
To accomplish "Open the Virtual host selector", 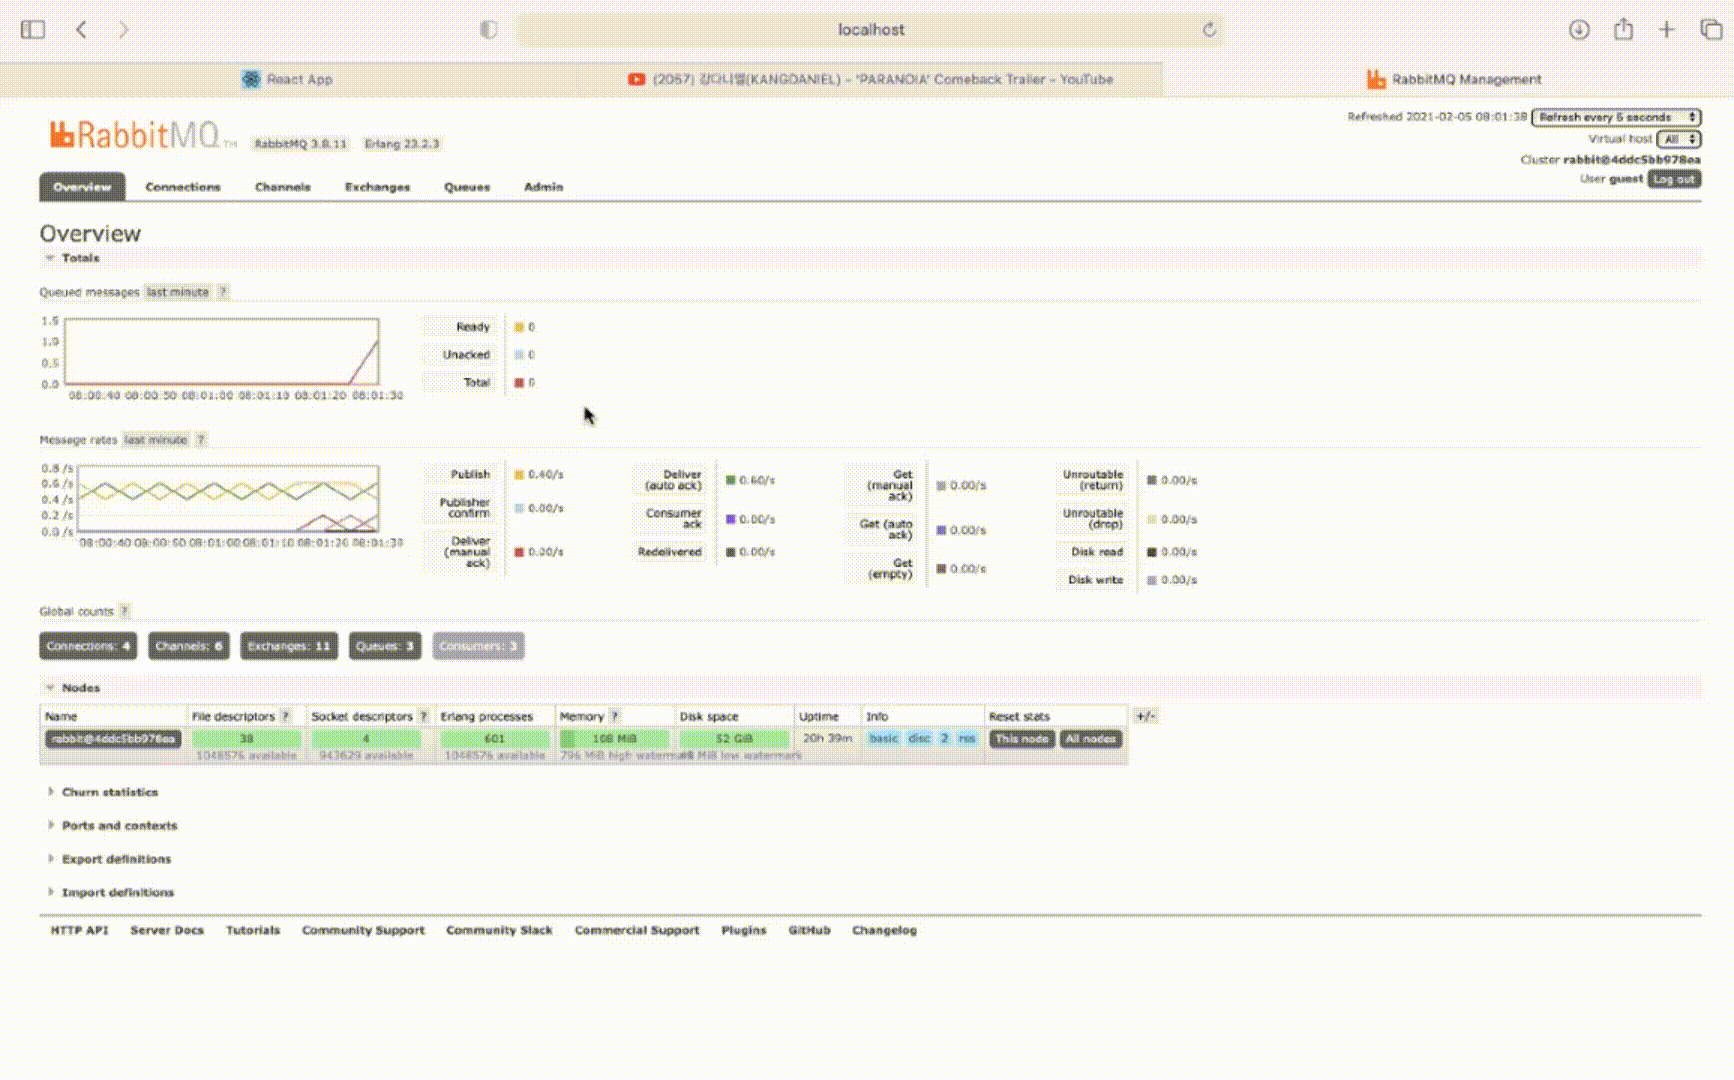I will 1678,139.
